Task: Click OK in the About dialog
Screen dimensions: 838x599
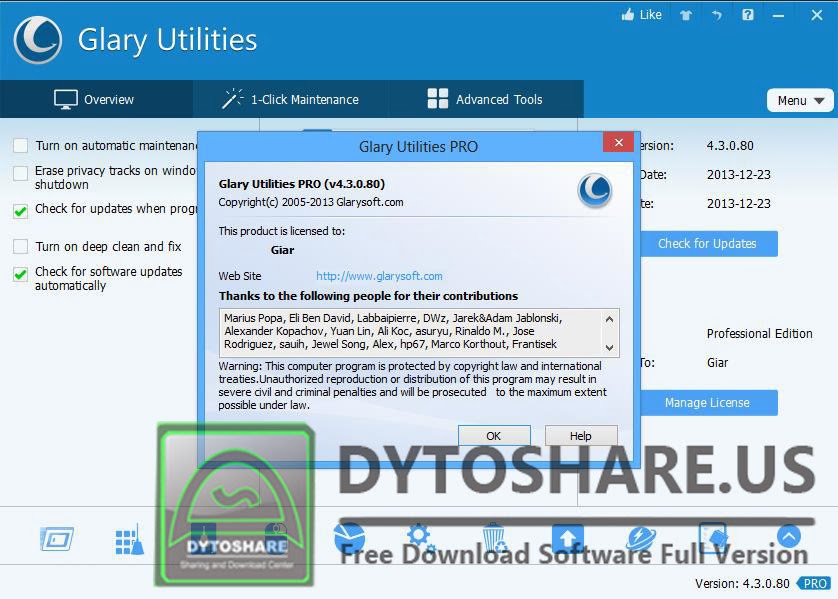Action: coord(494,436)
